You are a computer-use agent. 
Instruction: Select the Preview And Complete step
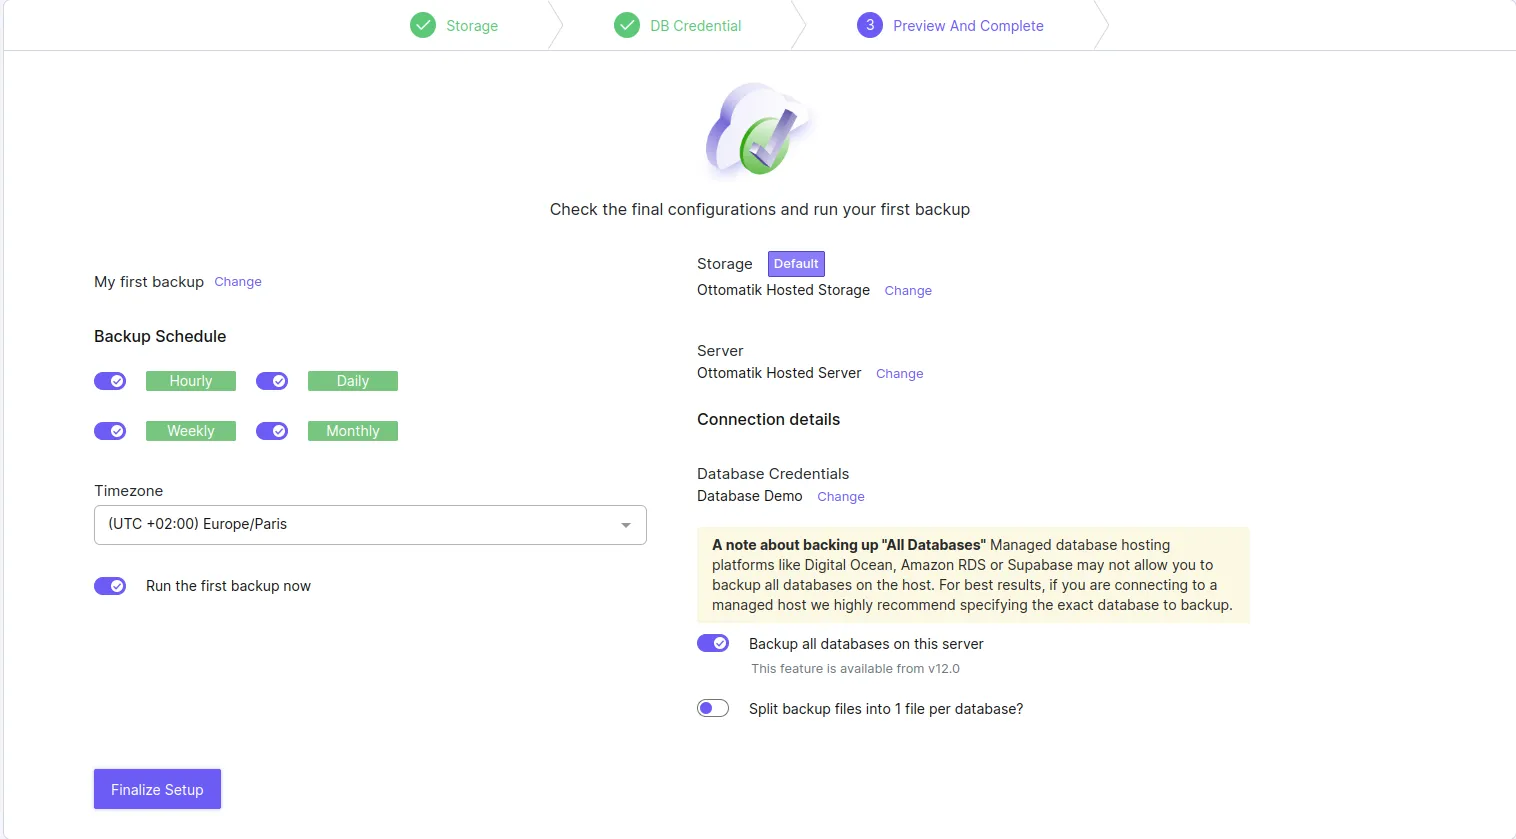tap(967, 26)
